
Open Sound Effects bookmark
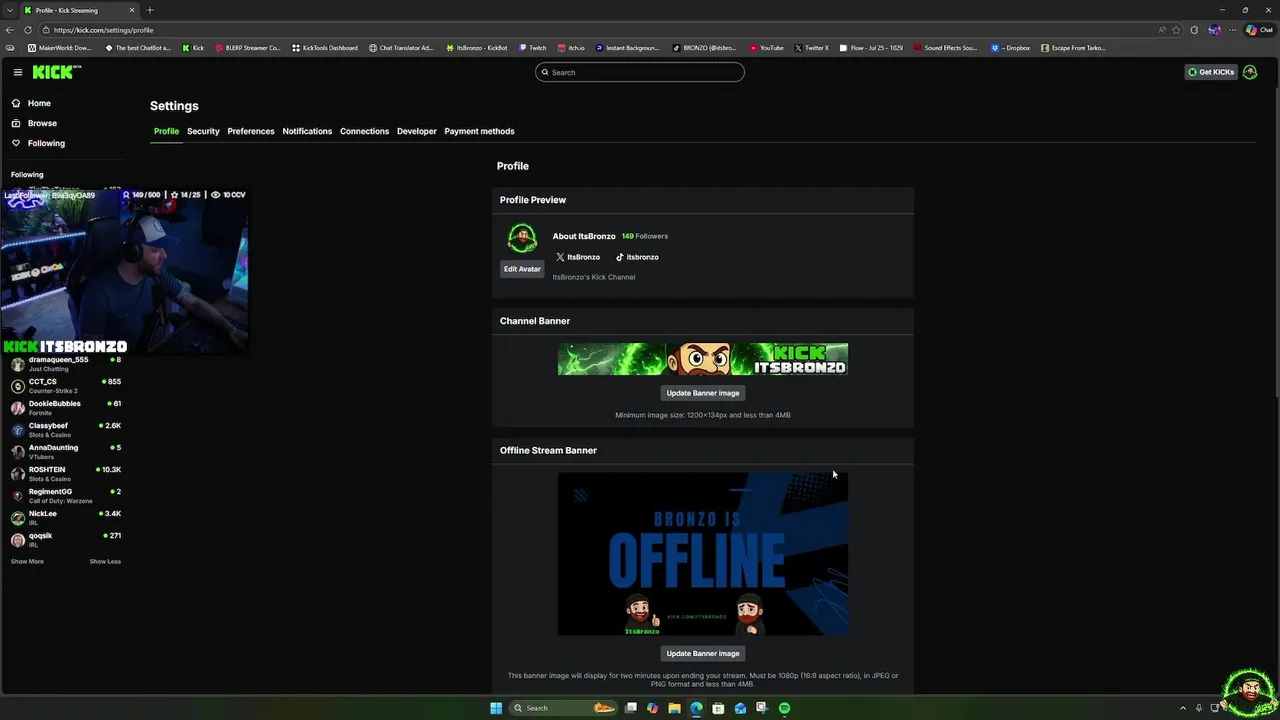(946, 48)
